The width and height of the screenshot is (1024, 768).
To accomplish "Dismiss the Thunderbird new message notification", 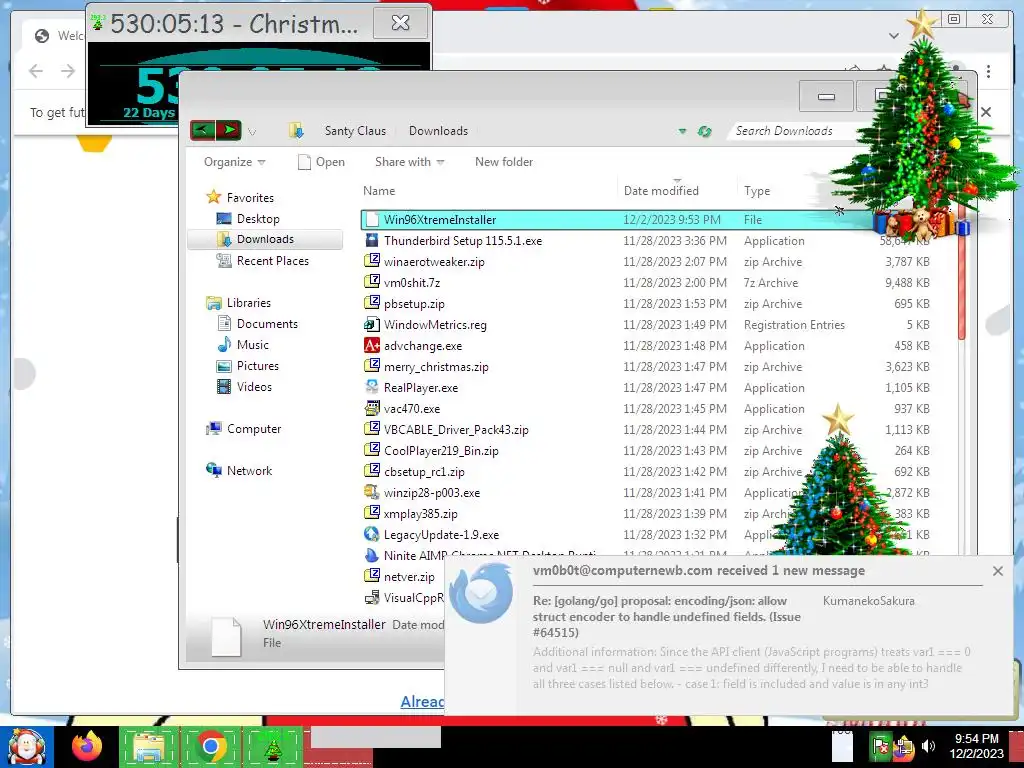I will tap(997, 571).
